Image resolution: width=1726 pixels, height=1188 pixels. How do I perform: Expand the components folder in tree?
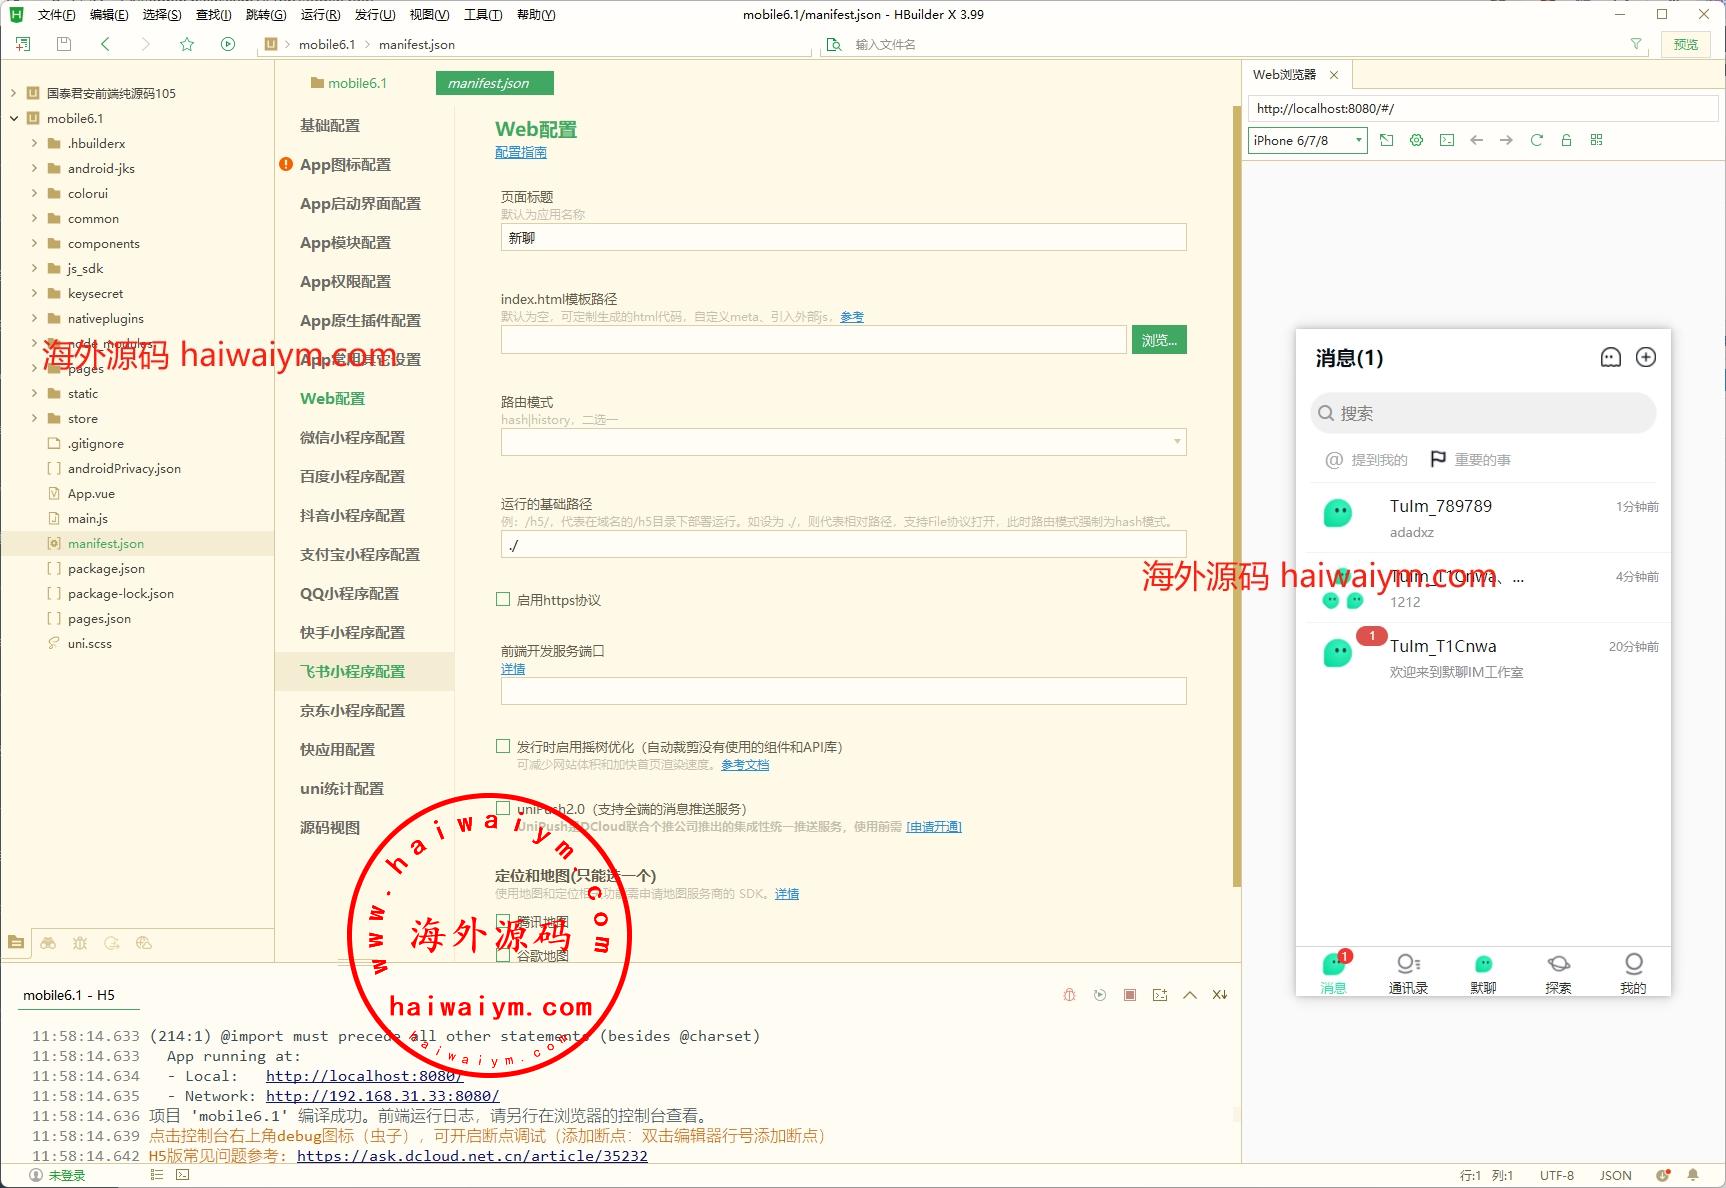(x=34, y=244)
